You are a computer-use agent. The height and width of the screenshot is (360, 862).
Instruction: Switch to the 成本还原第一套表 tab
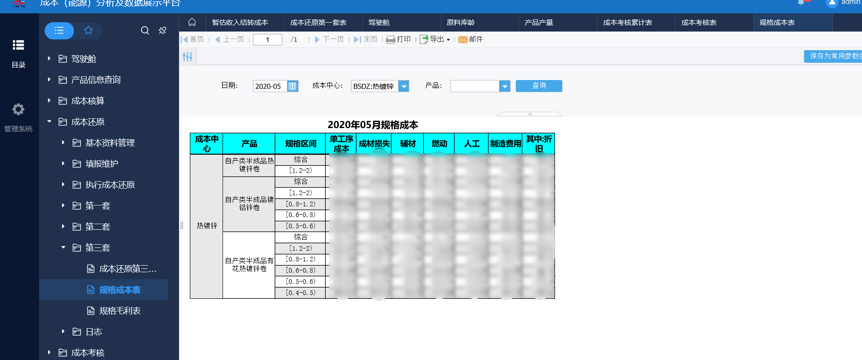[x=318, y=23]
